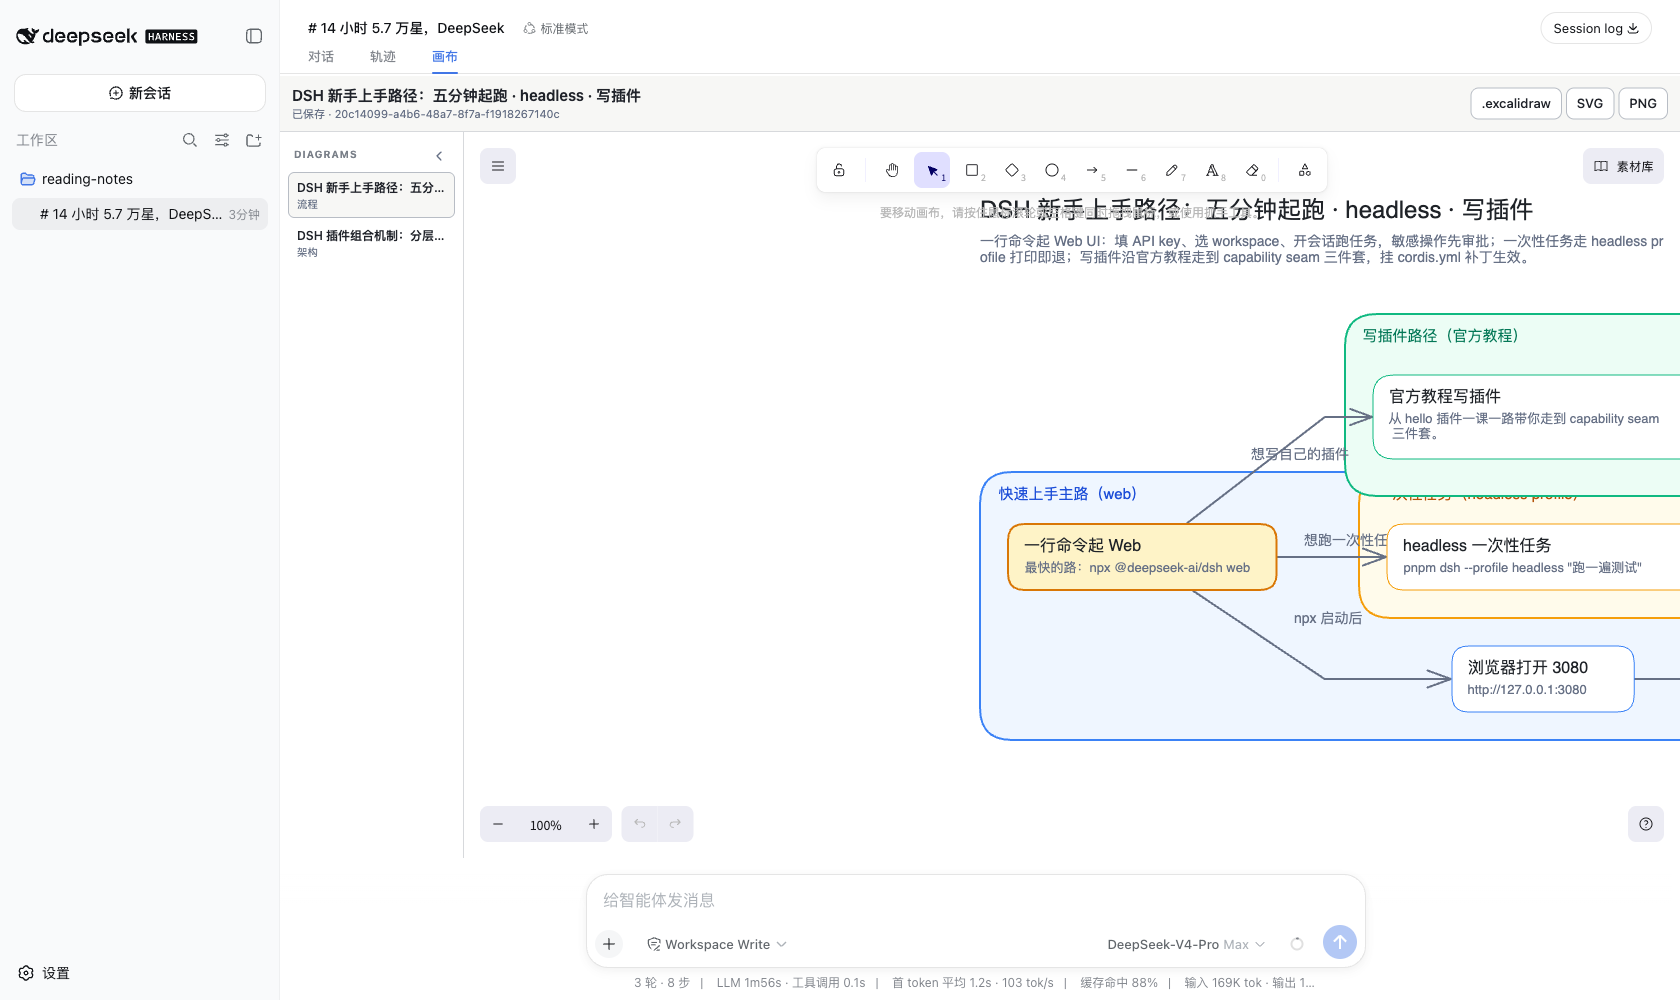
Task: Click the '3 轮 · 8 步' status entry
Action: pyautogui.click(x=662, y=983)
